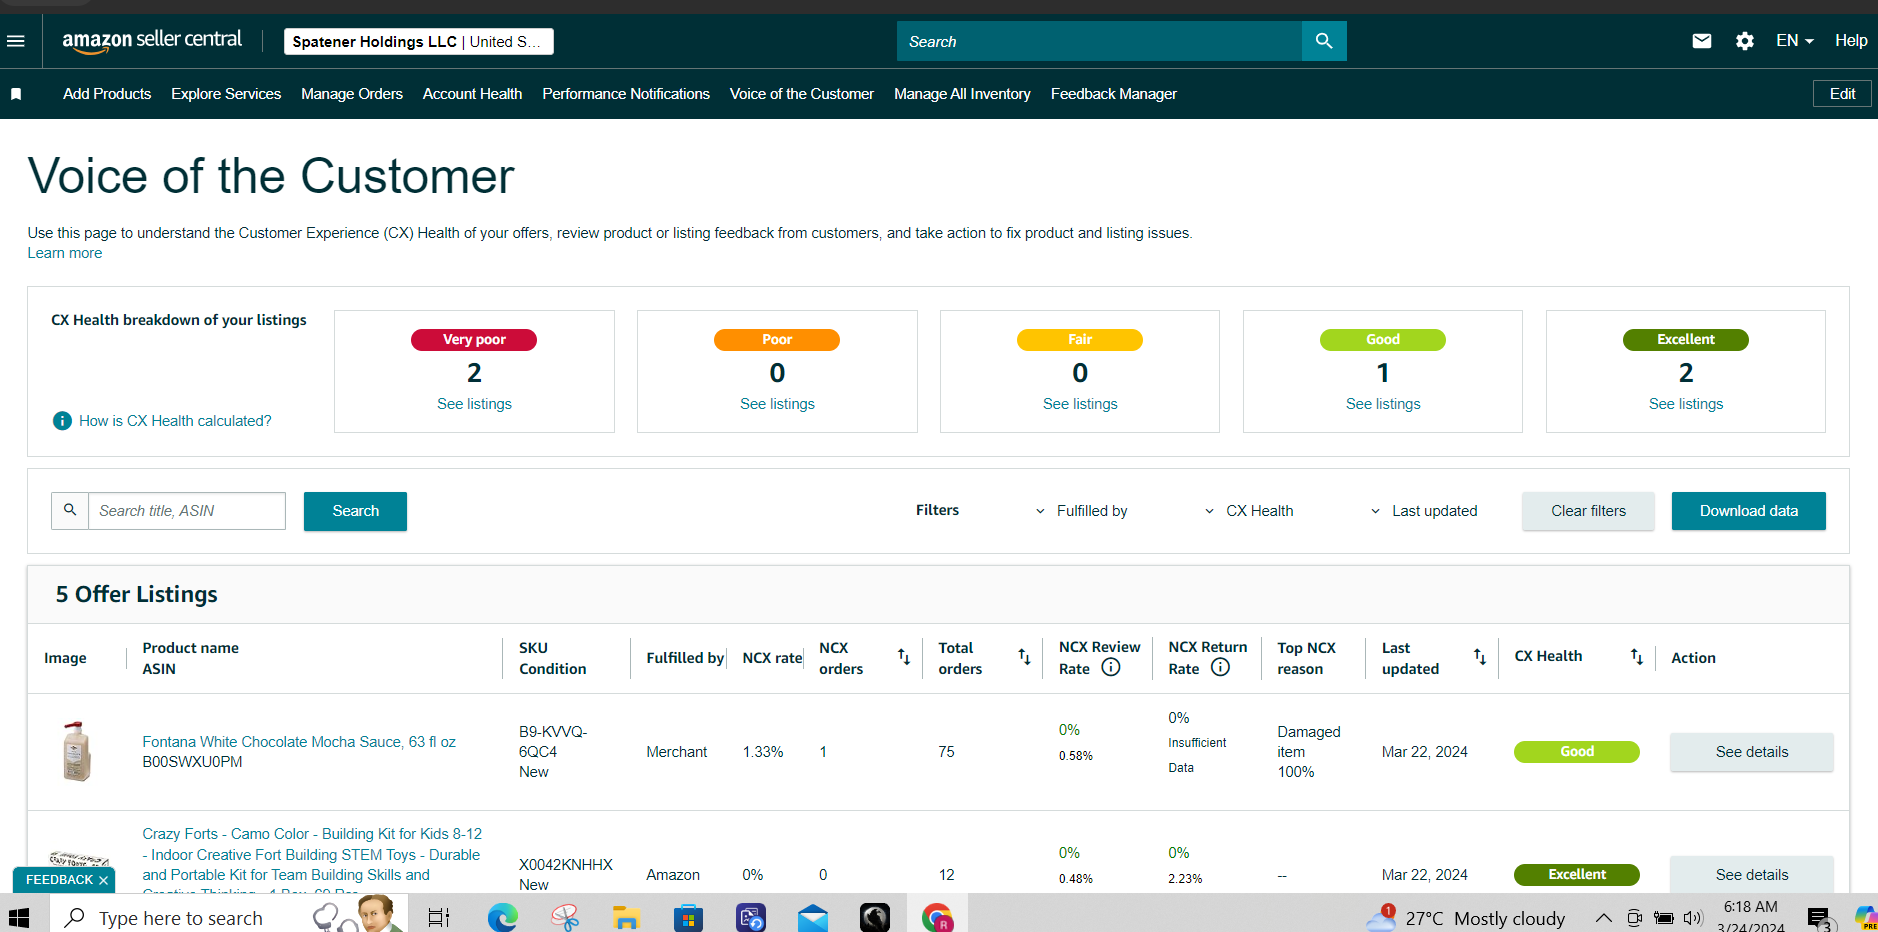The height and width of the screenshot is (932, 1878).
Task: Click the Download data button
Action: coord(1748,511)
